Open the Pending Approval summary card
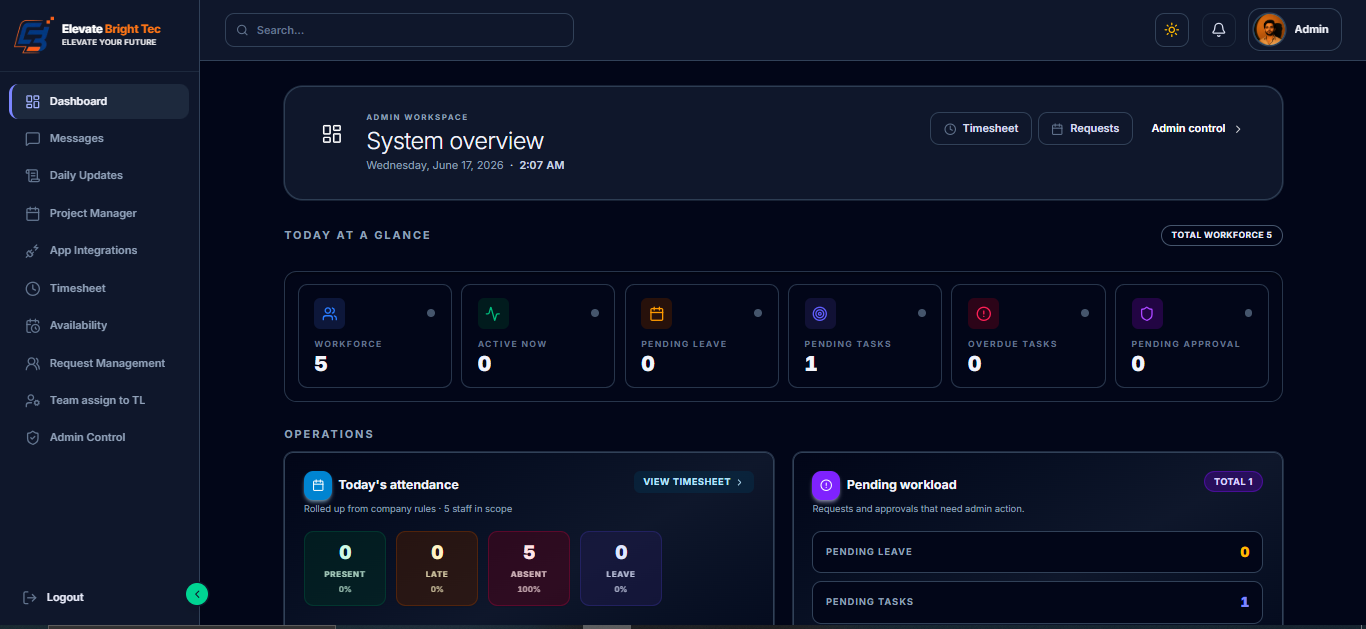This screenshot has width=1366, height=629. [x=1192, y=336]
